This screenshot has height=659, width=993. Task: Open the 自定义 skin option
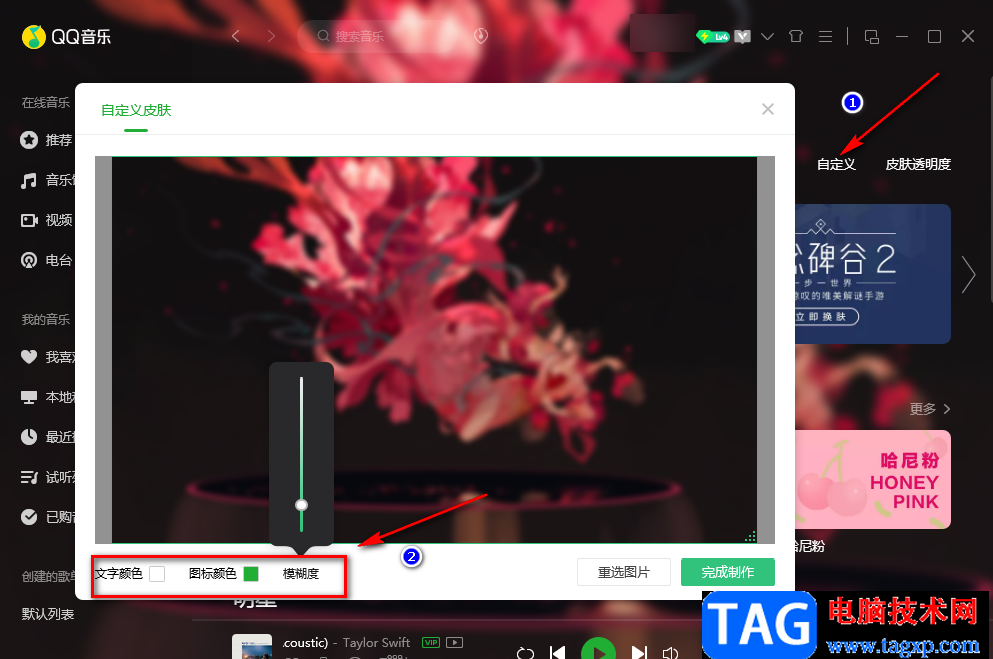pyautogui.click(x=836, y=165)
